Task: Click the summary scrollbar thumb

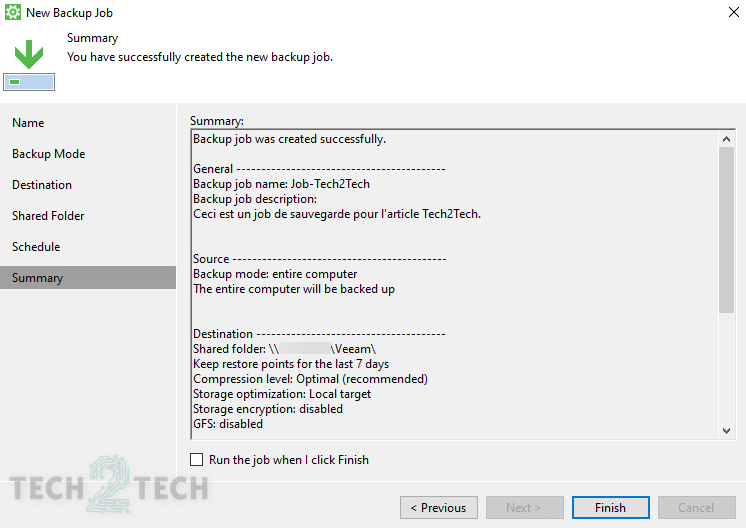Action: coord(727,230)
